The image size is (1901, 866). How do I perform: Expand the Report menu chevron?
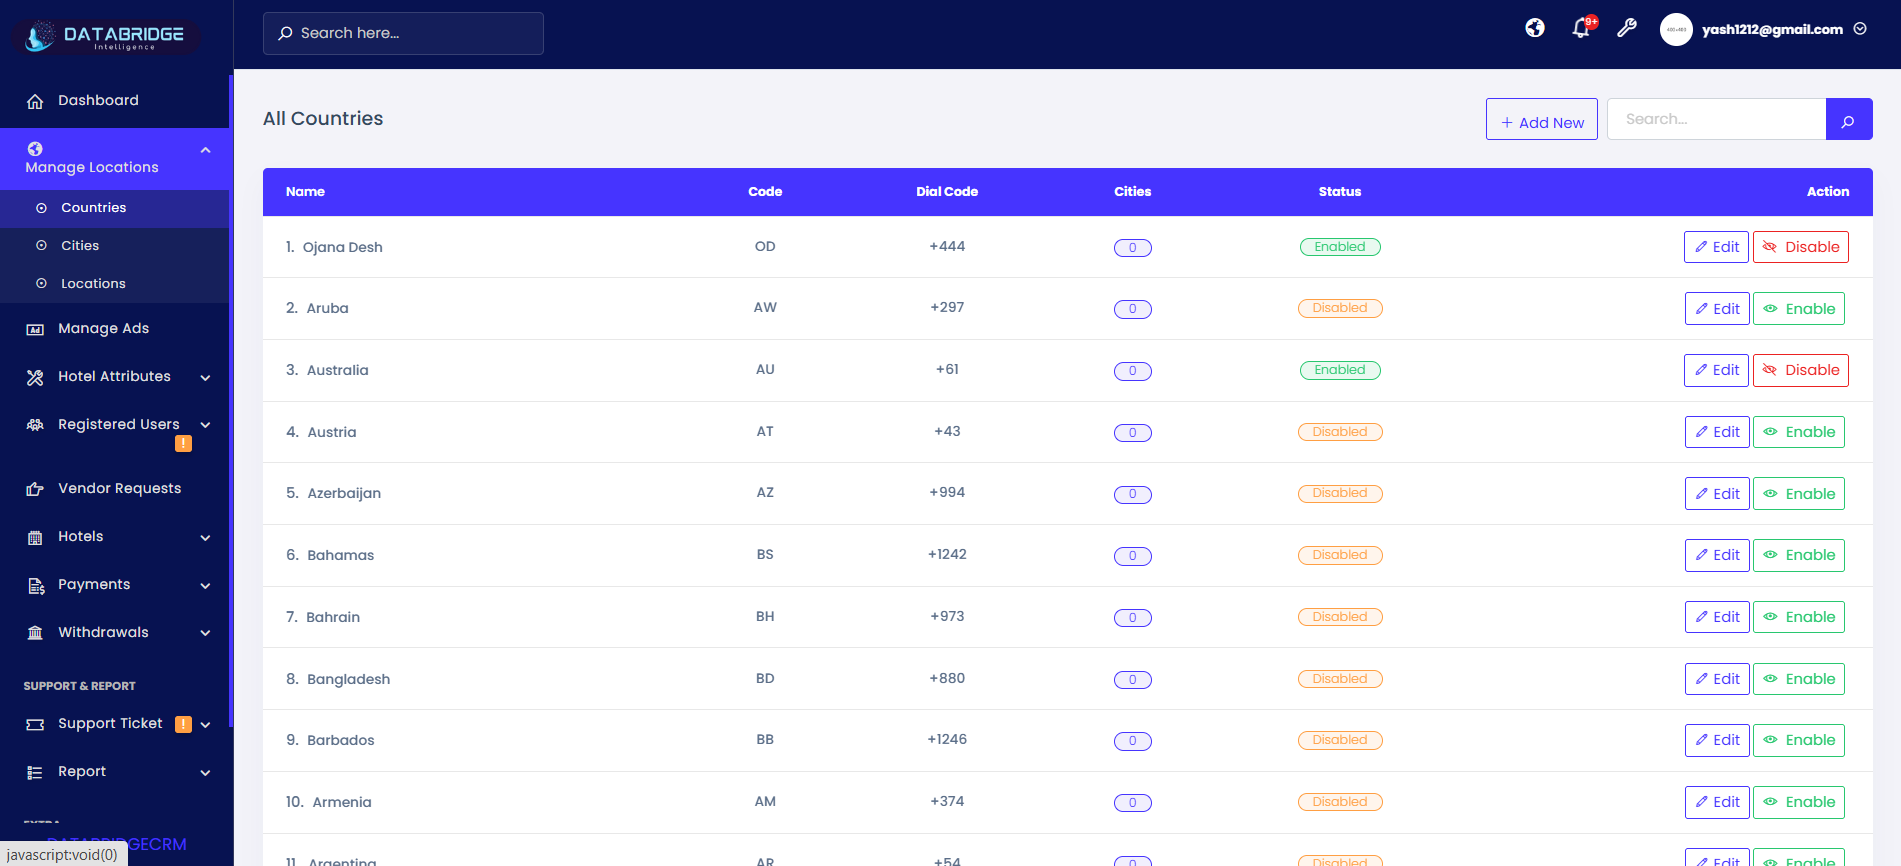coord(205,773)
